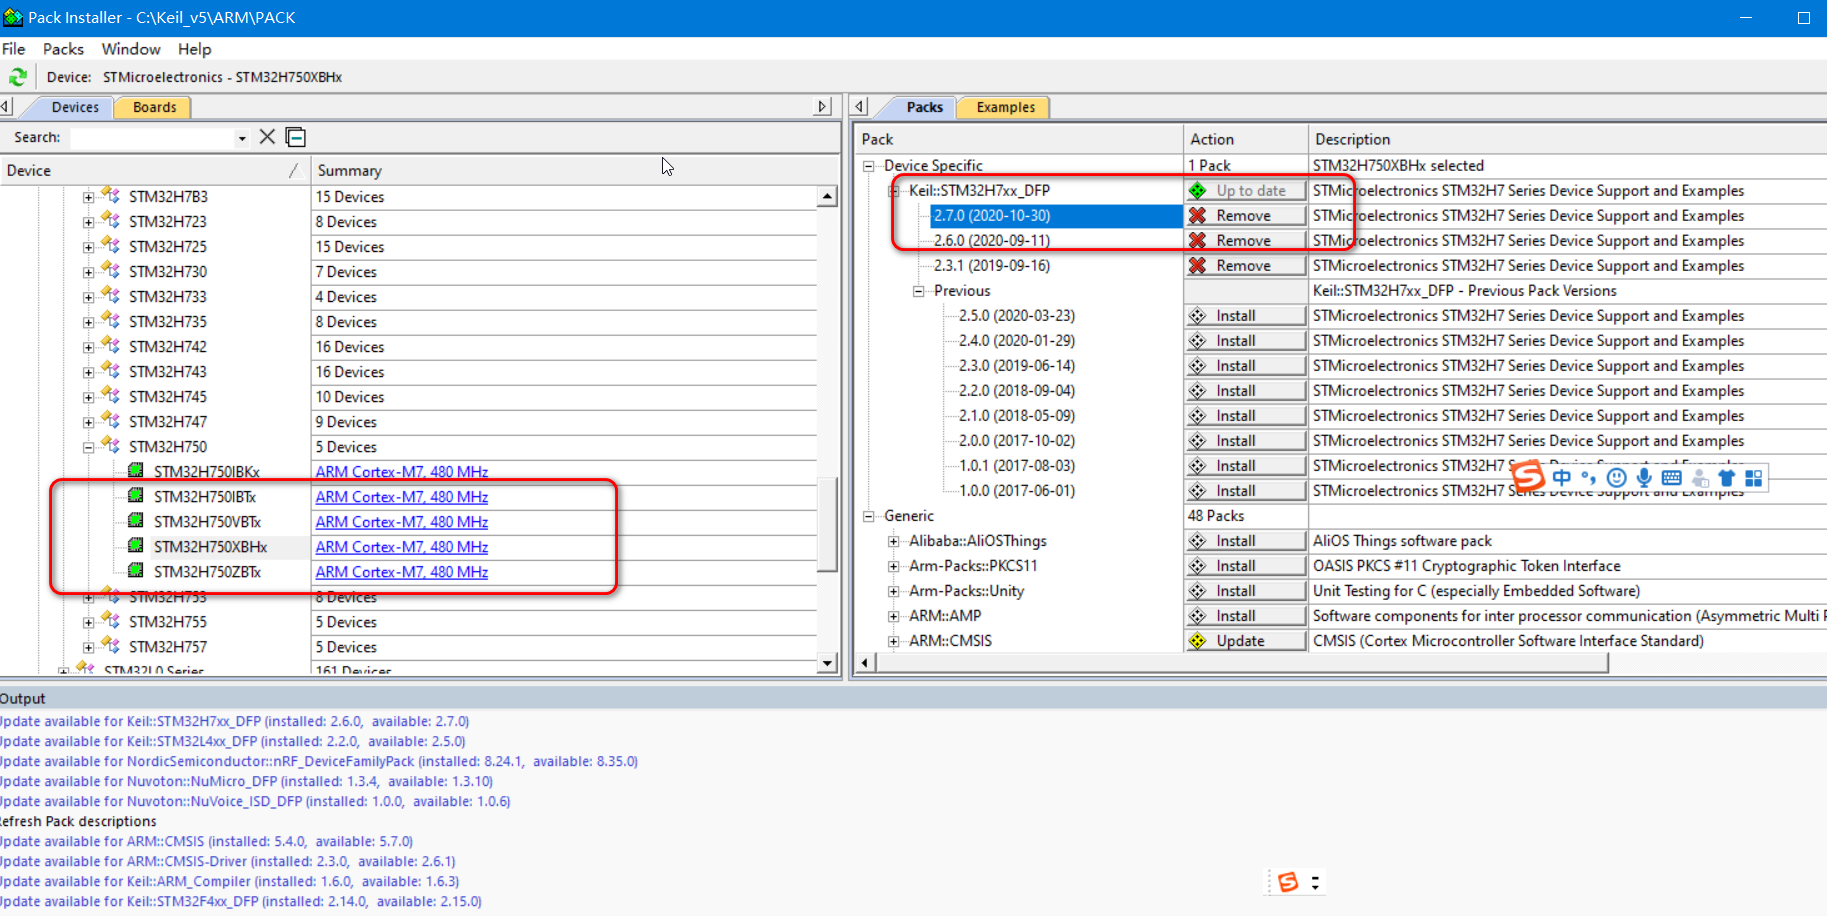Click the Sogou microphone voice input icon
Image resolution: width=1827 pixels, height=916 pixels.
coord(1644,478)
